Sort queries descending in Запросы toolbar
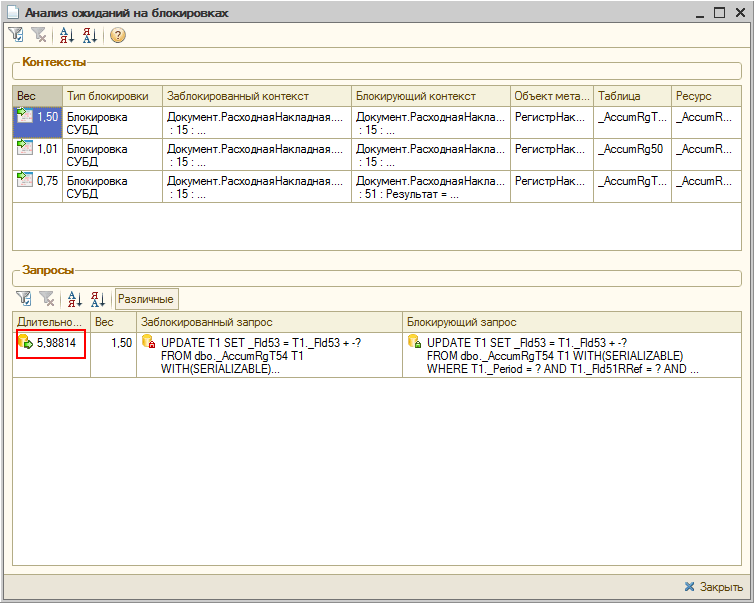The width and height of the screenshot is (754, 603). click(97, 299)
